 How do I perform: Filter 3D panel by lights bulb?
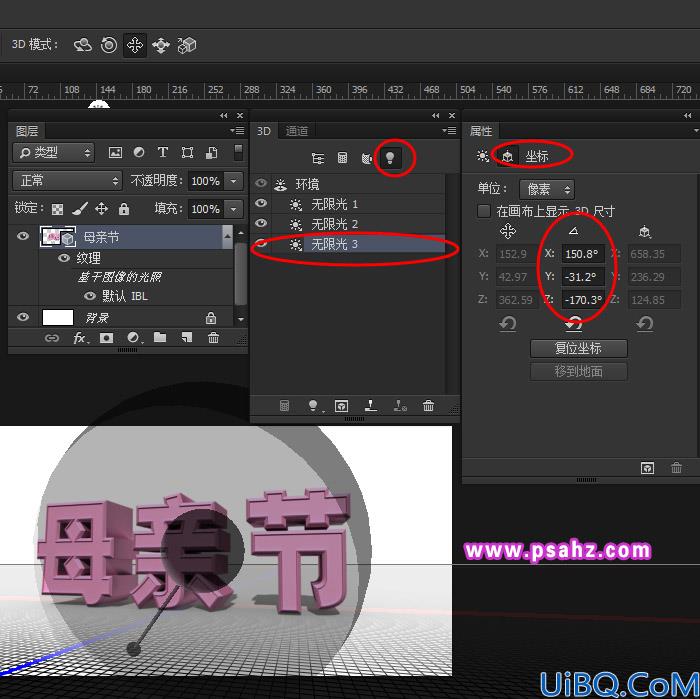pos(390,158)
